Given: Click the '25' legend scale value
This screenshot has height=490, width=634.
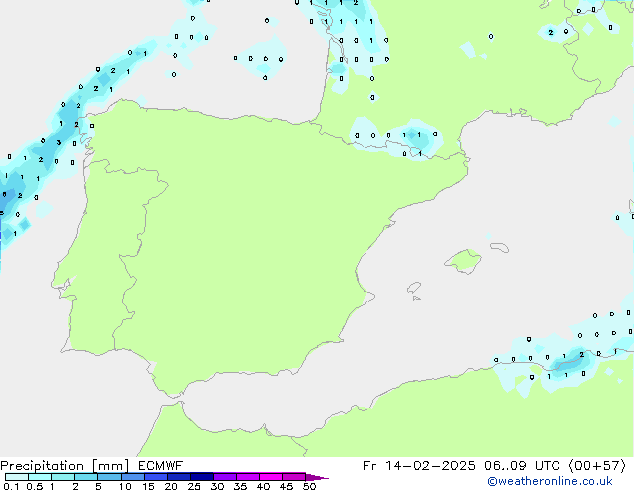Looking at the screenshot, I should [x=194, y=486].
